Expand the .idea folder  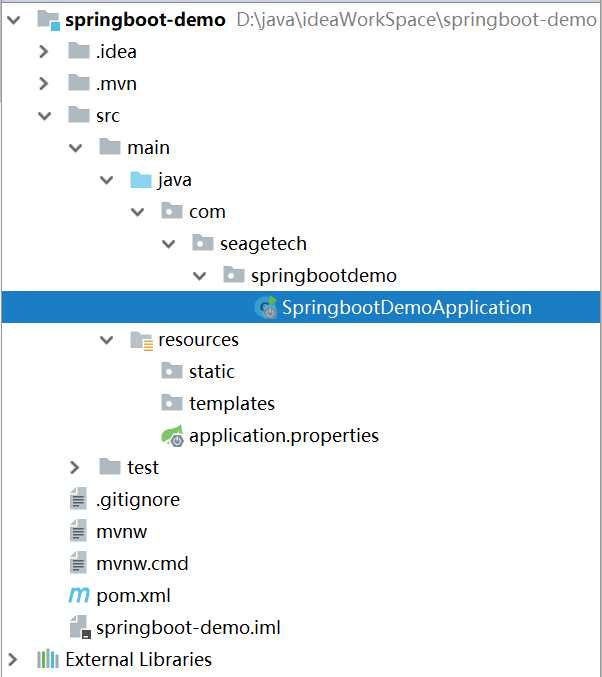[x=44, y=52]
